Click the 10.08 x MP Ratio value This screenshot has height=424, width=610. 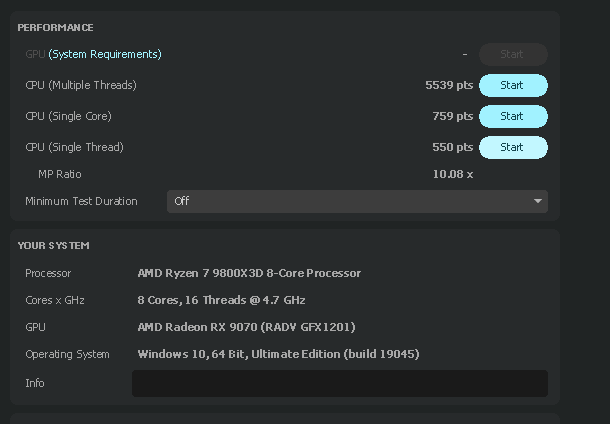coord(453,174)
